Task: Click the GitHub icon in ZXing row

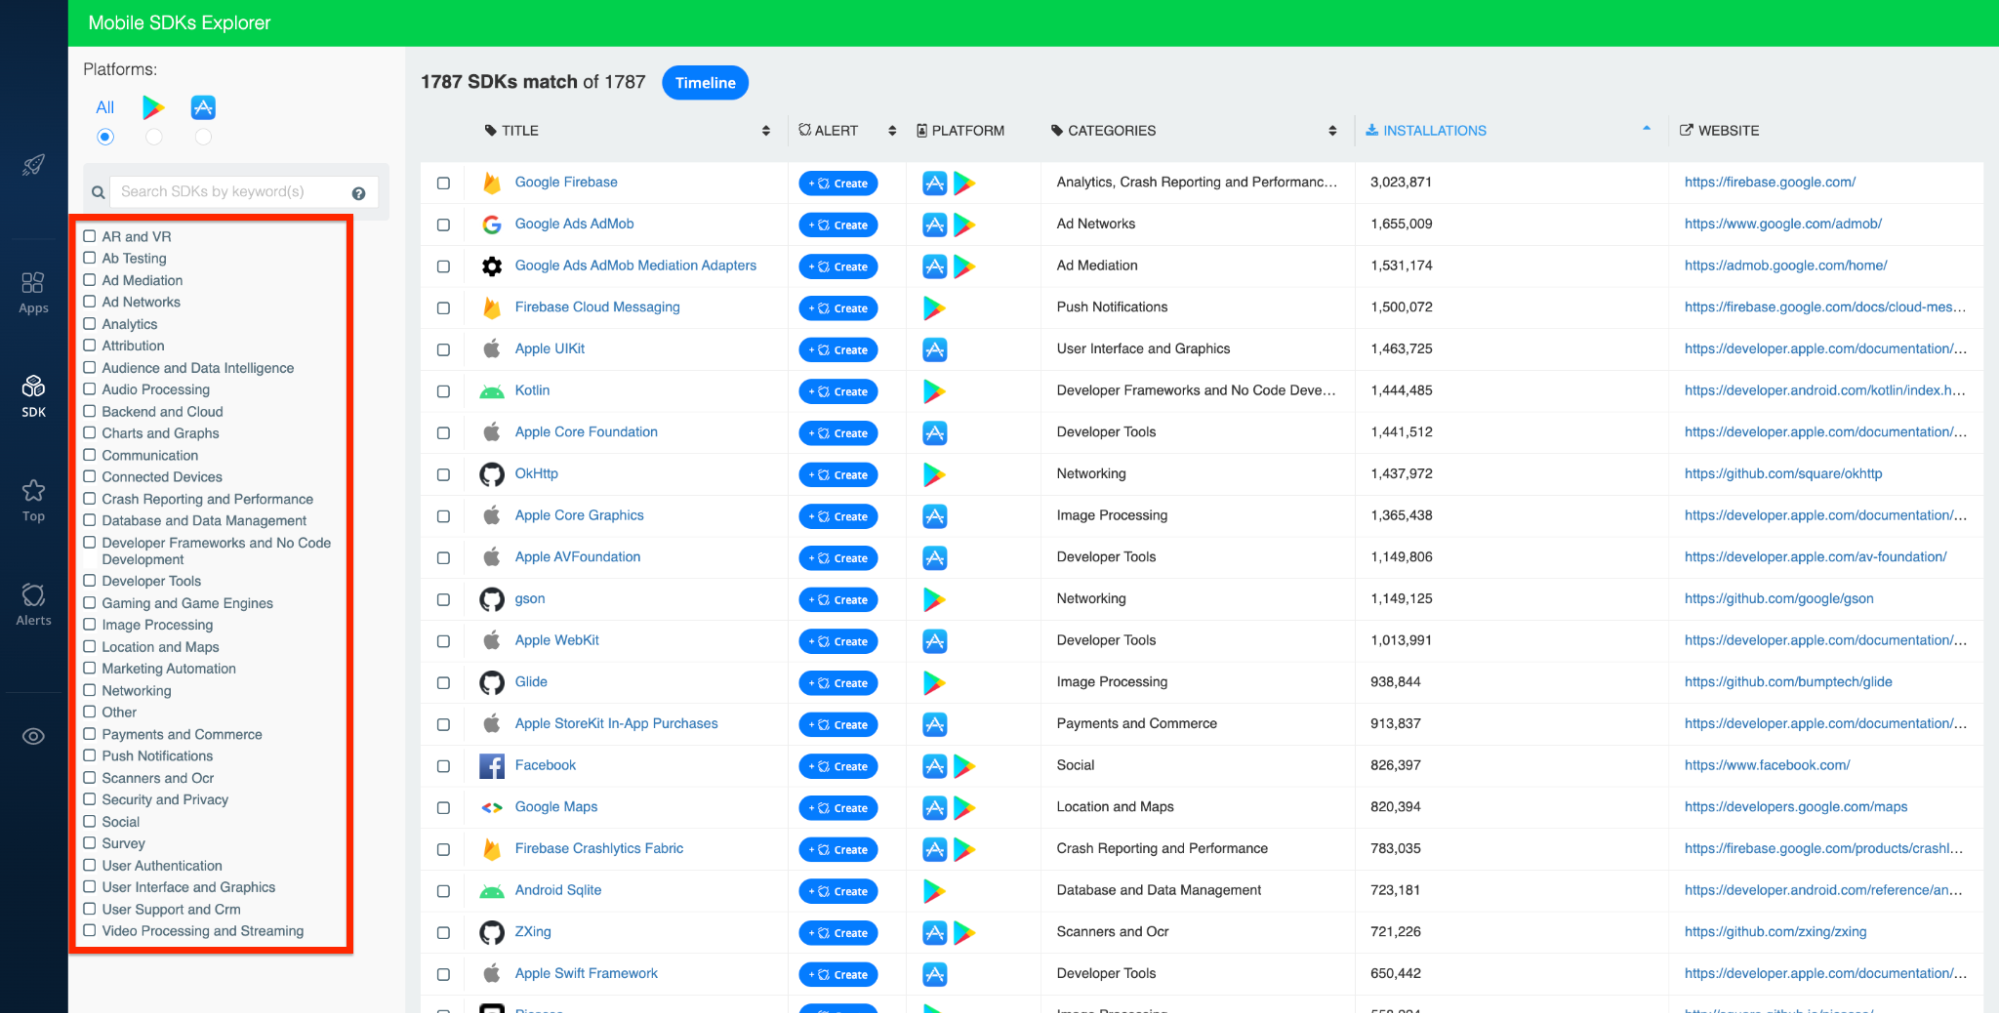Action: [491, 933]
